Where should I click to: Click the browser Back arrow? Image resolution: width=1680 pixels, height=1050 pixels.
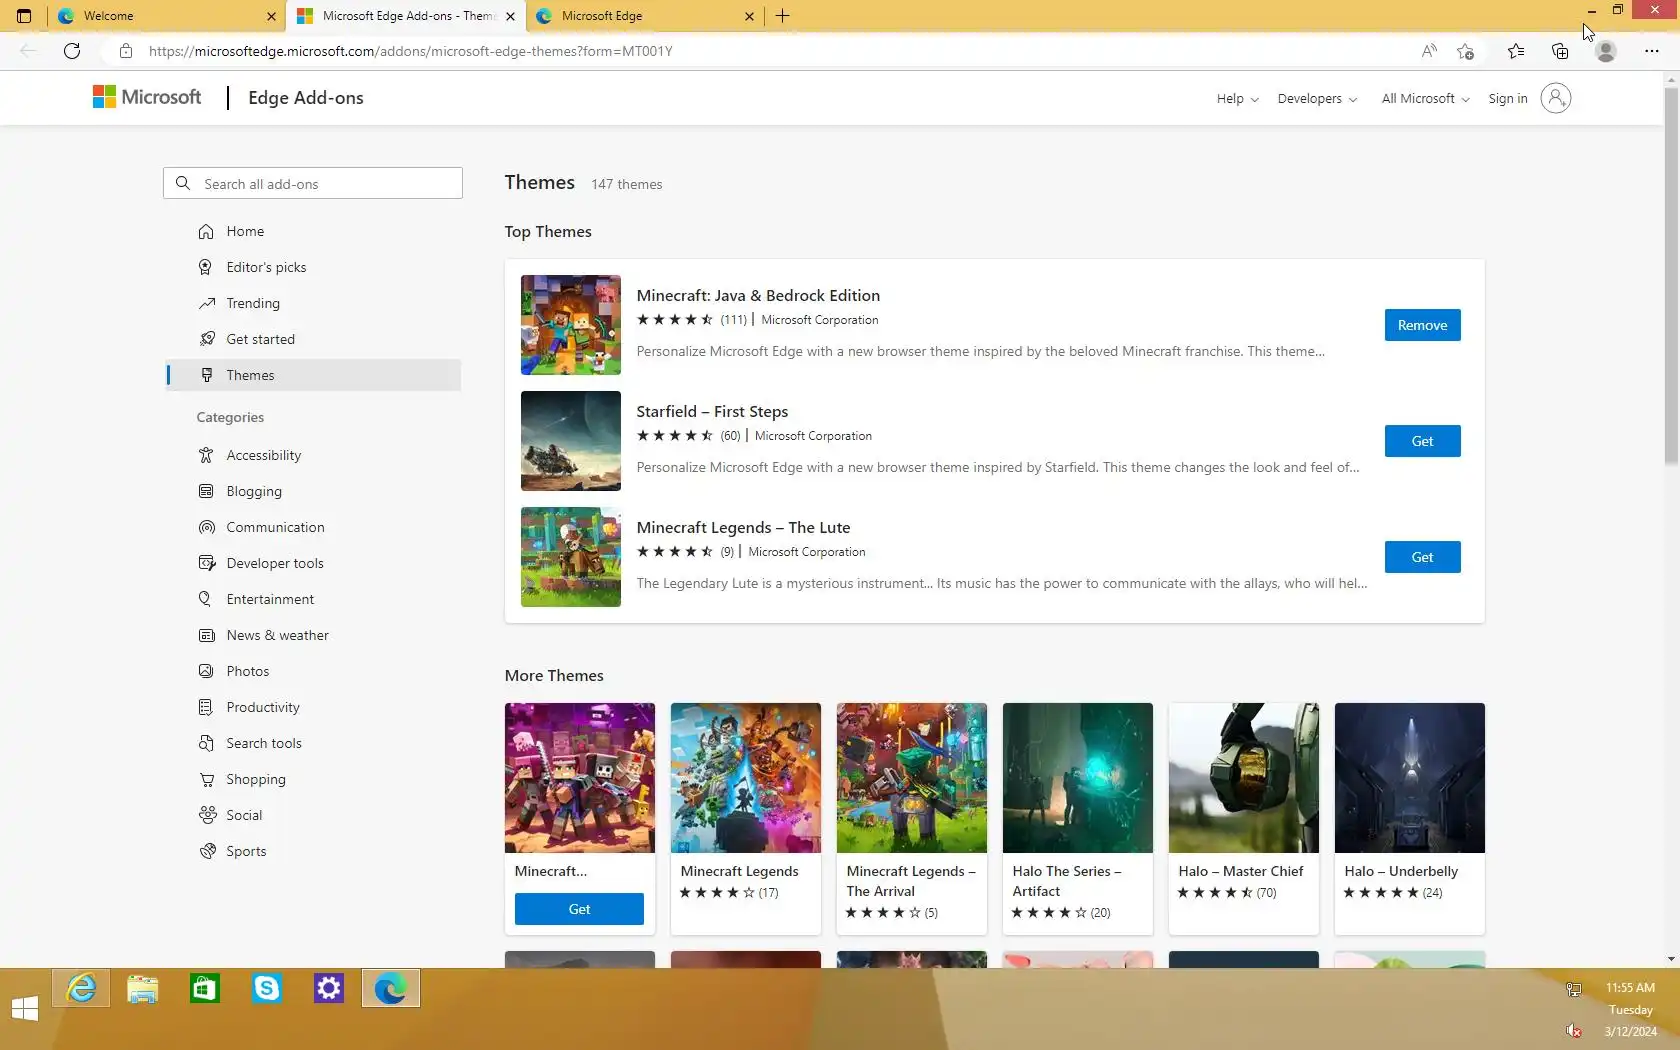28,51
